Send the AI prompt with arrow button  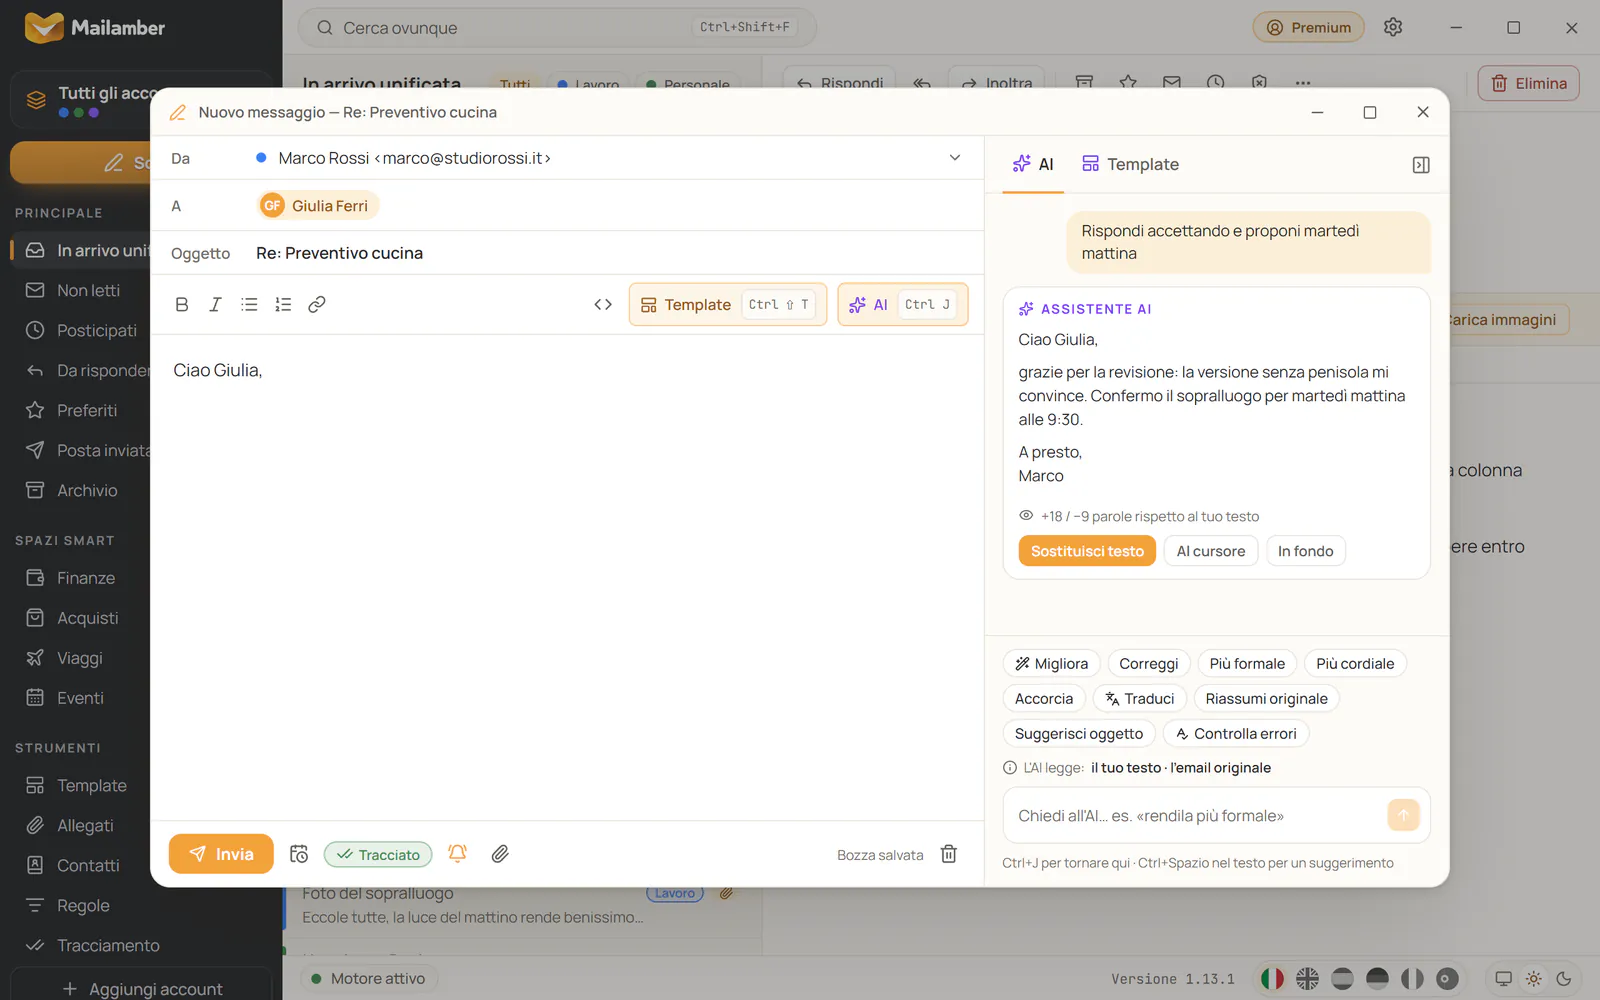pyautogui.click(x=1403, y=815)
